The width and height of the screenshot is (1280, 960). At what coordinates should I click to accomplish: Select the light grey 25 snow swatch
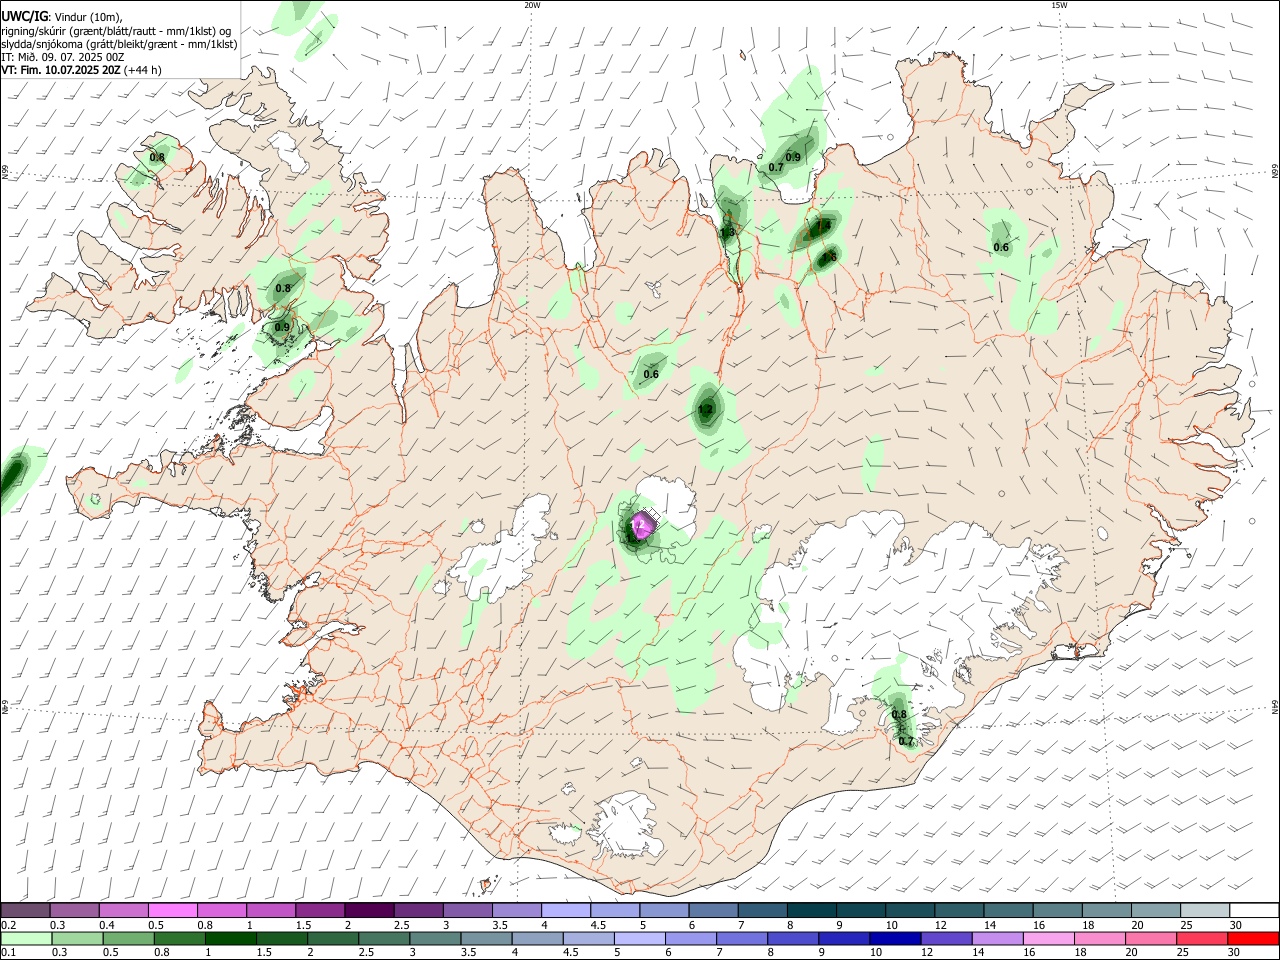[1205, 910]
